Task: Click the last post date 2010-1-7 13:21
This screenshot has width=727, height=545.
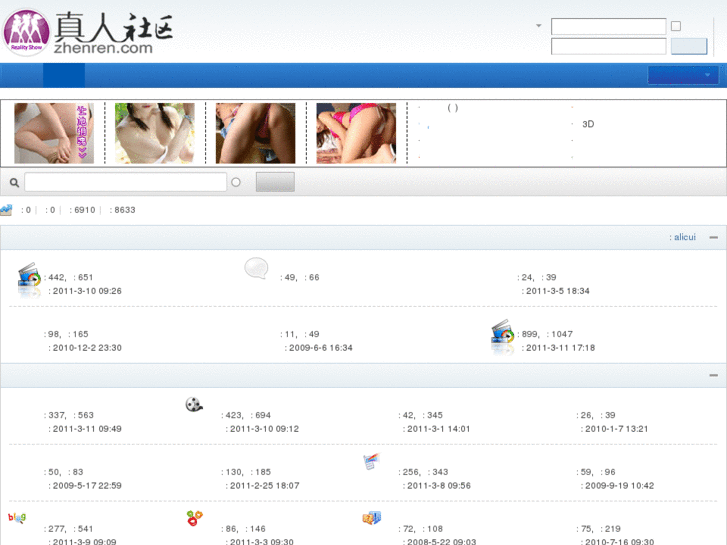Action: pyautogui.click(x=617, y=429)
